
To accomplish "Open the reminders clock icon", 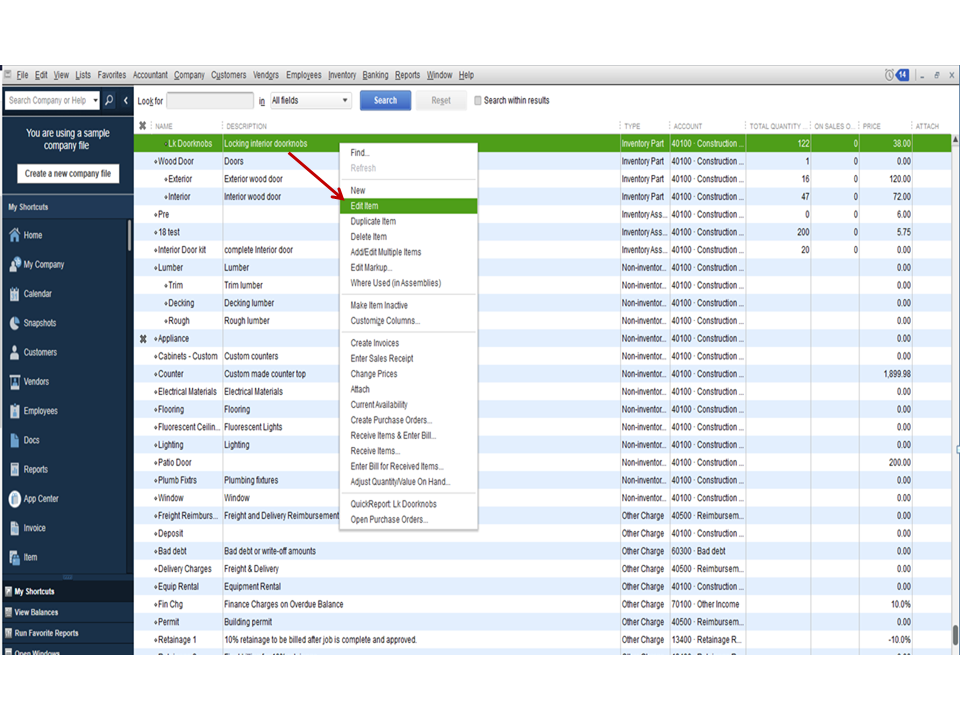I will click(x=889, y=75).
